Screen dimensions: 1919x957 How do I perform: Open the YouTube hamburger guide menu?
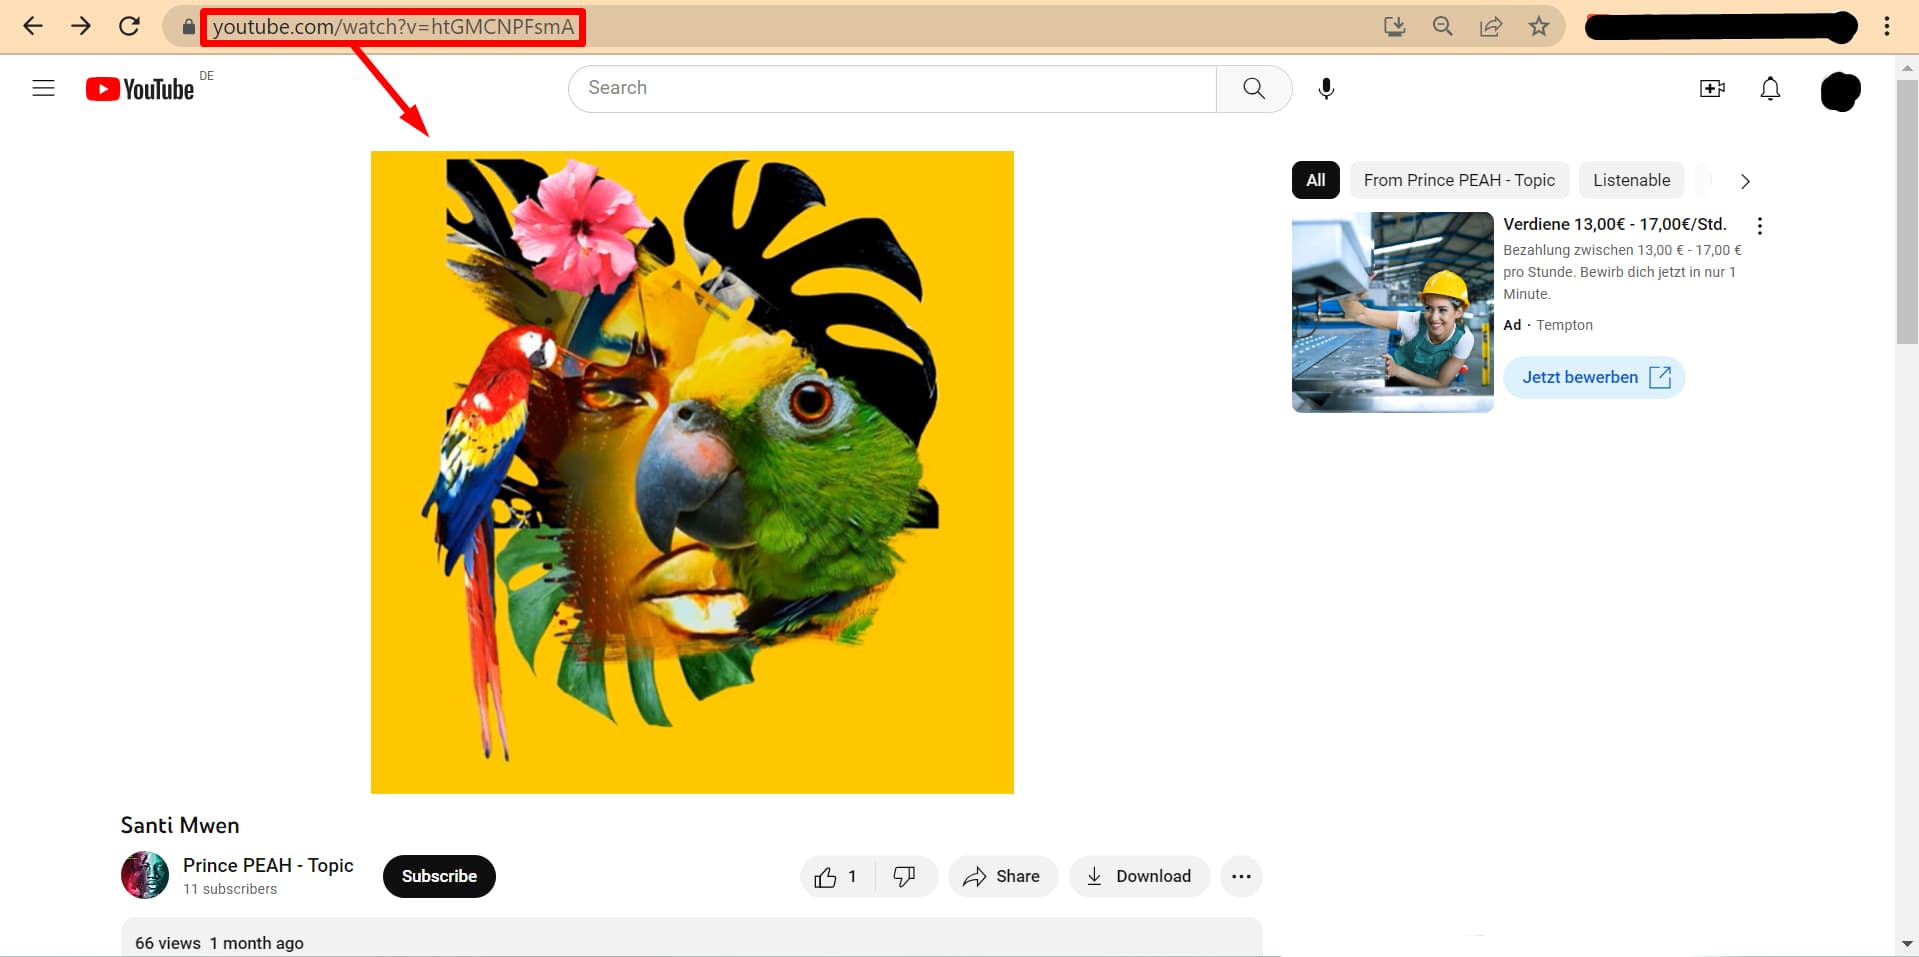tap(43, 88)
